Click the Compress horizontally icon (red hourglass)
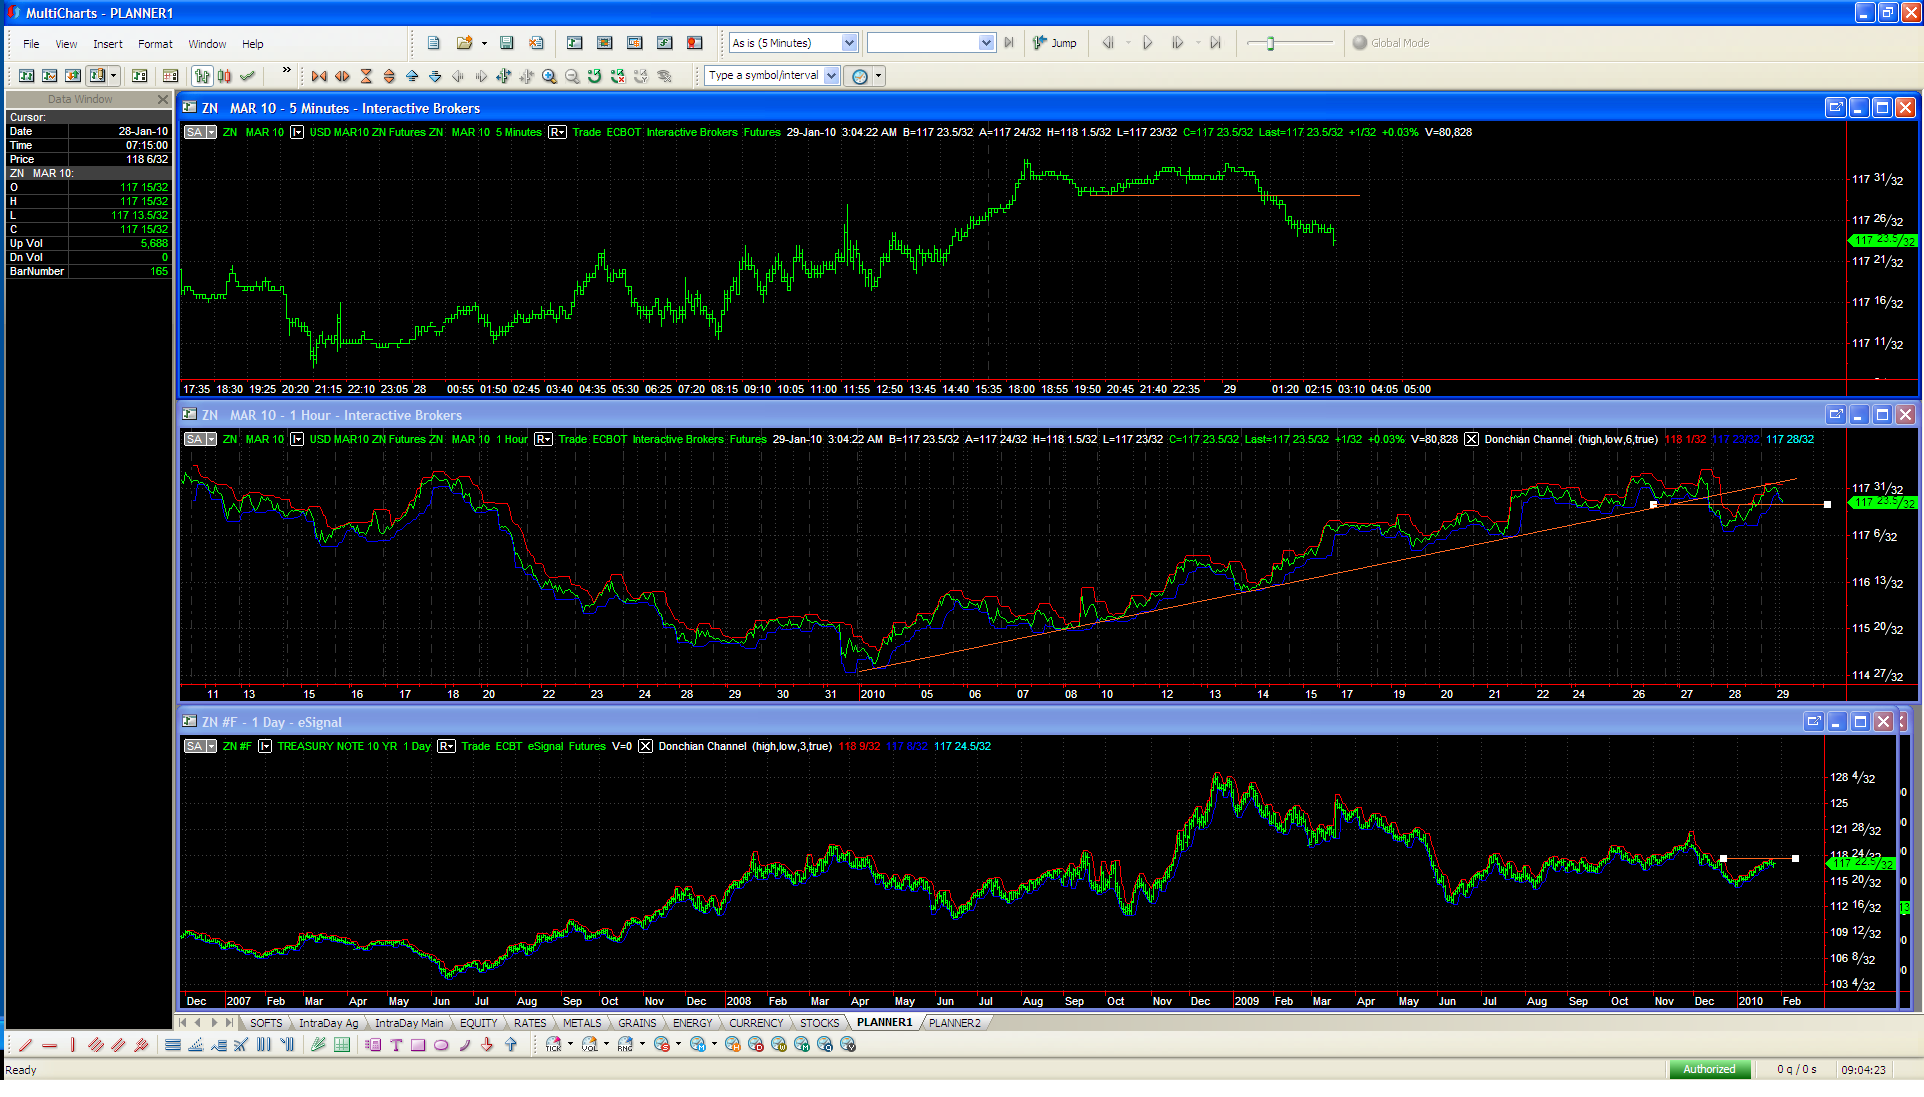 [366, 76]
